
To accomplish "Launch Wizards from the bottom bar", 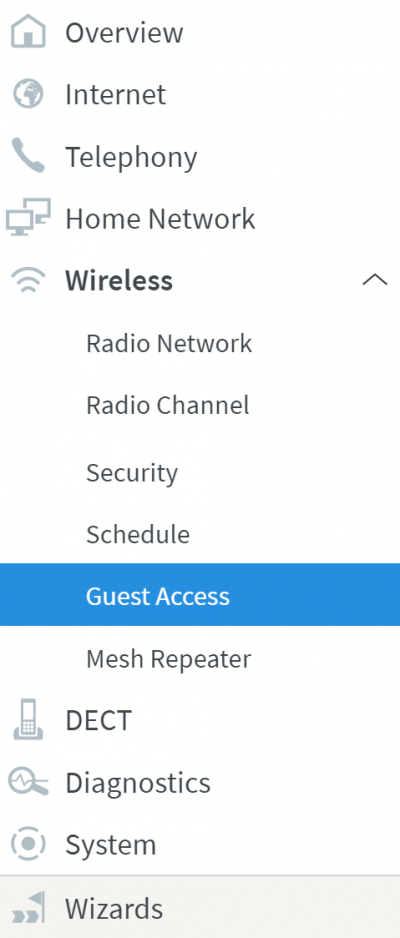I will point(200,907).
